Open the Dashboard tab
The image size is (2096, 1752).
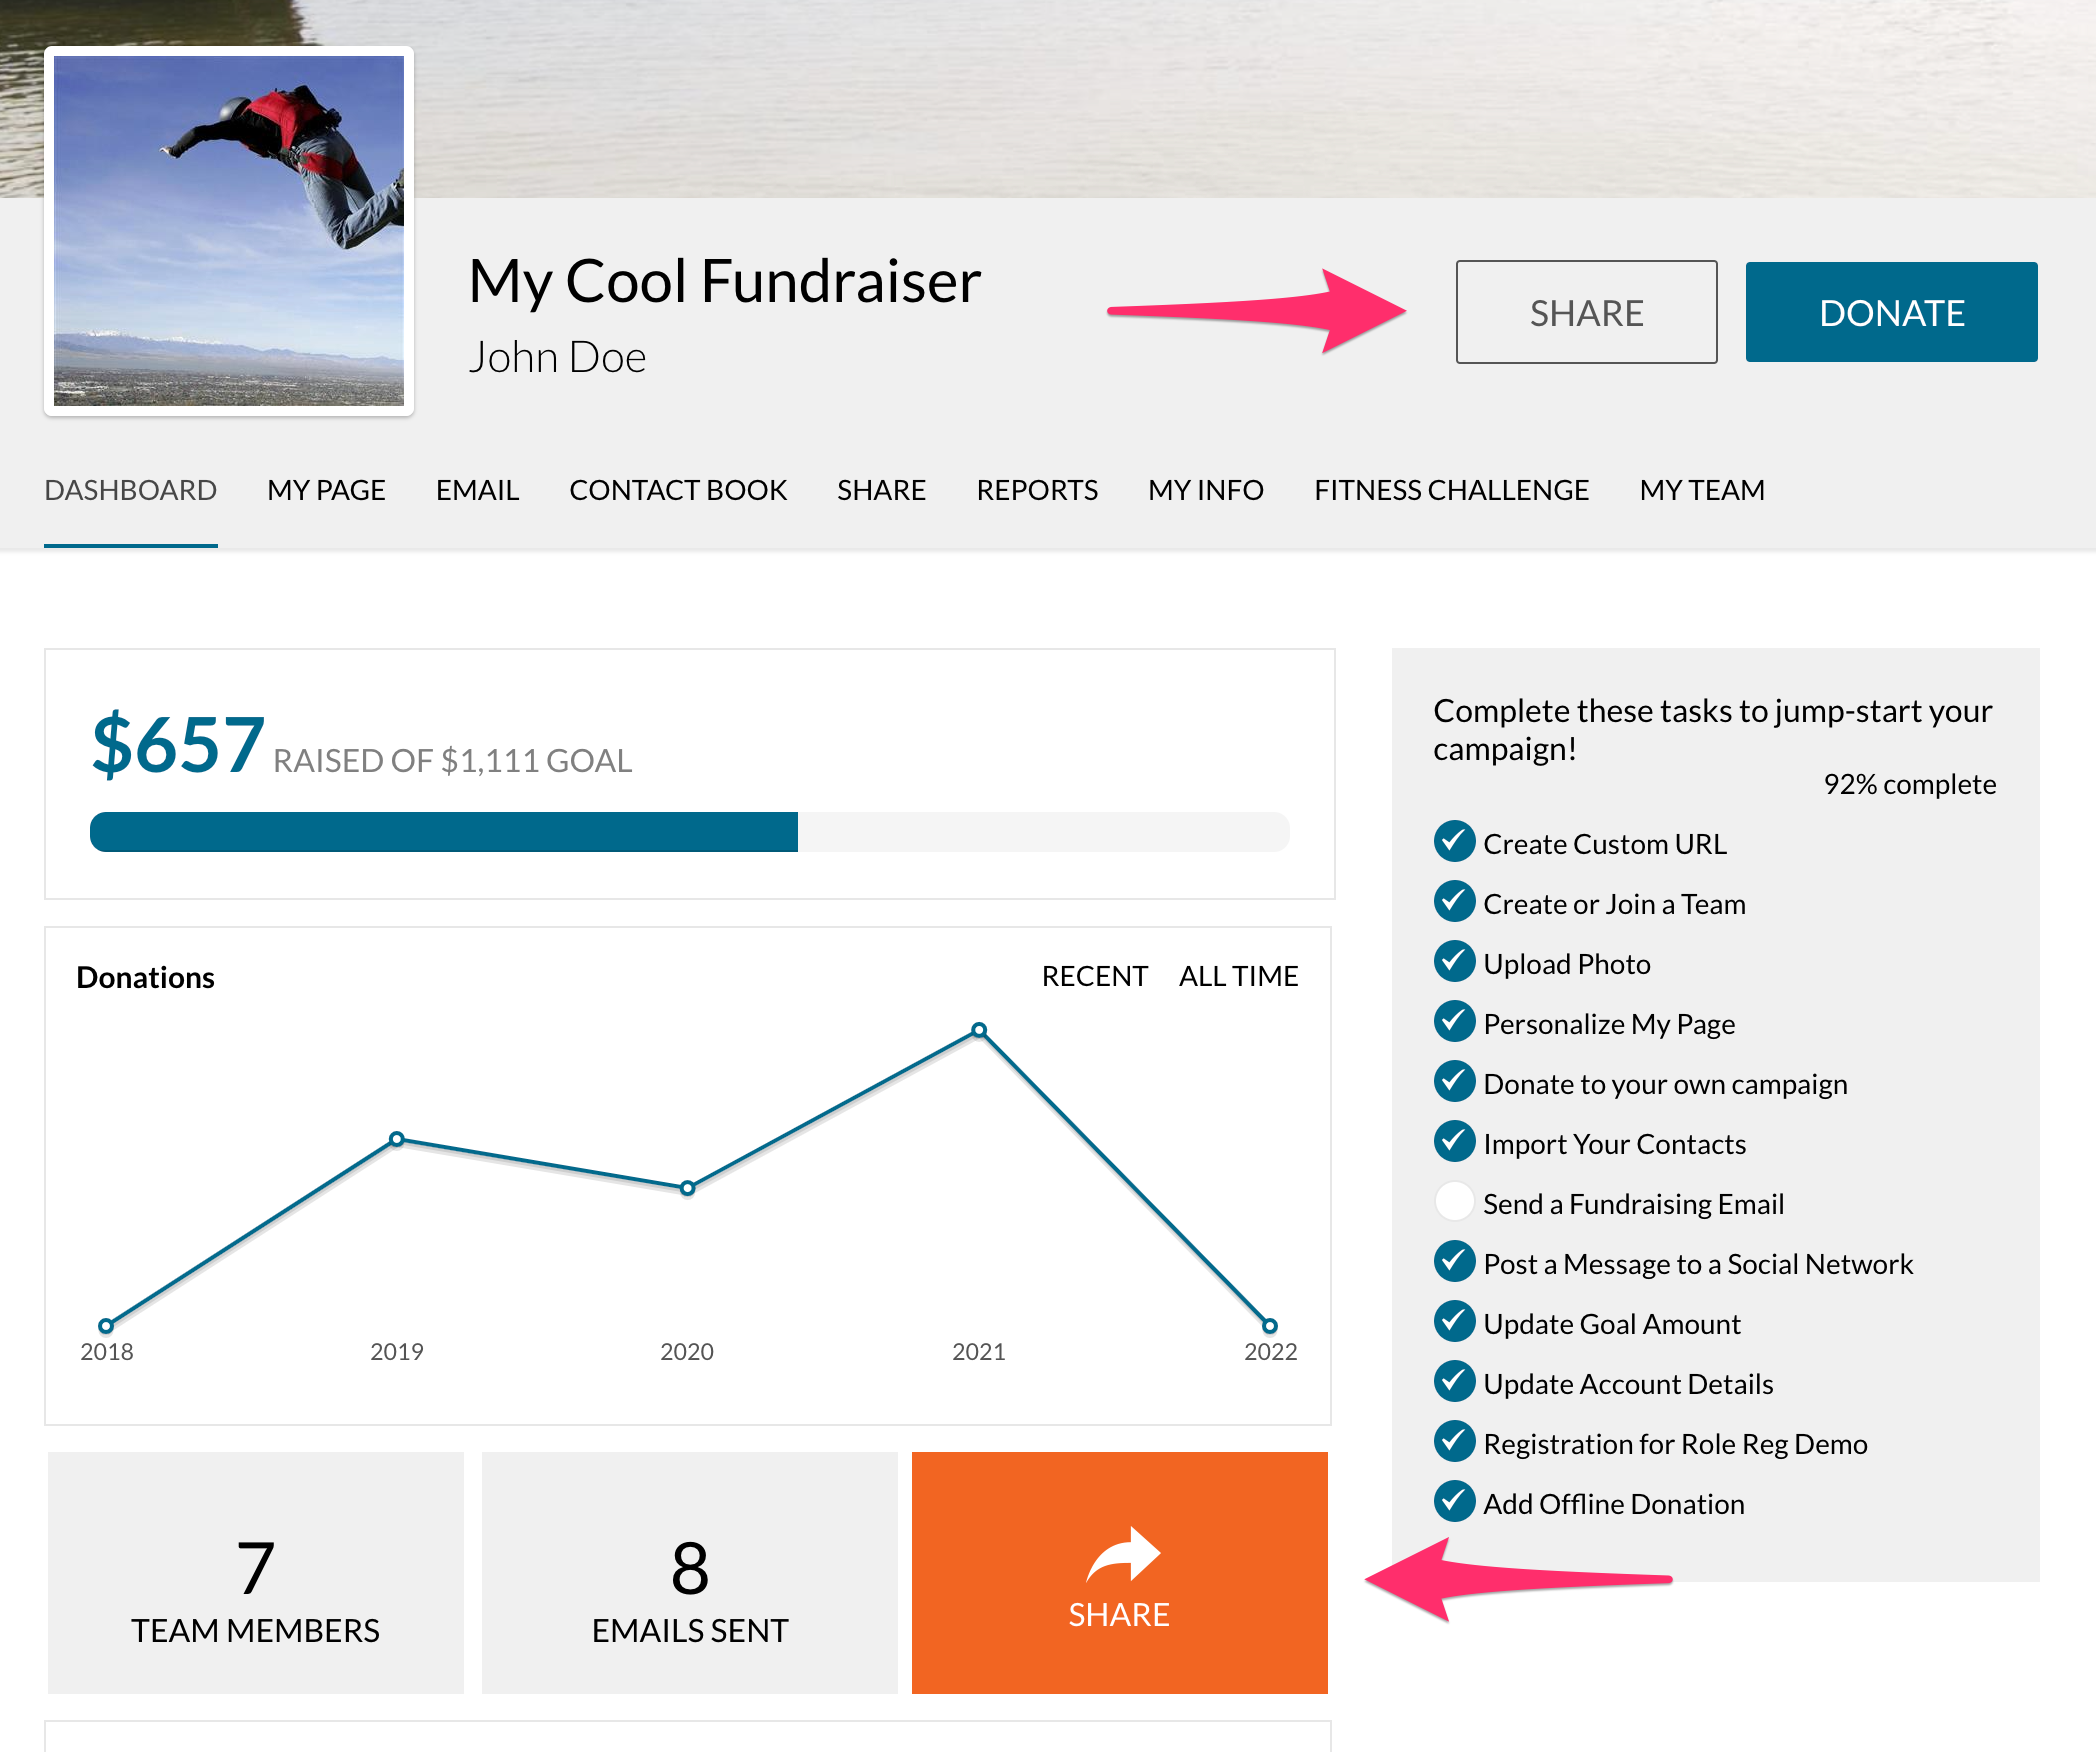[x=131, y=490]
